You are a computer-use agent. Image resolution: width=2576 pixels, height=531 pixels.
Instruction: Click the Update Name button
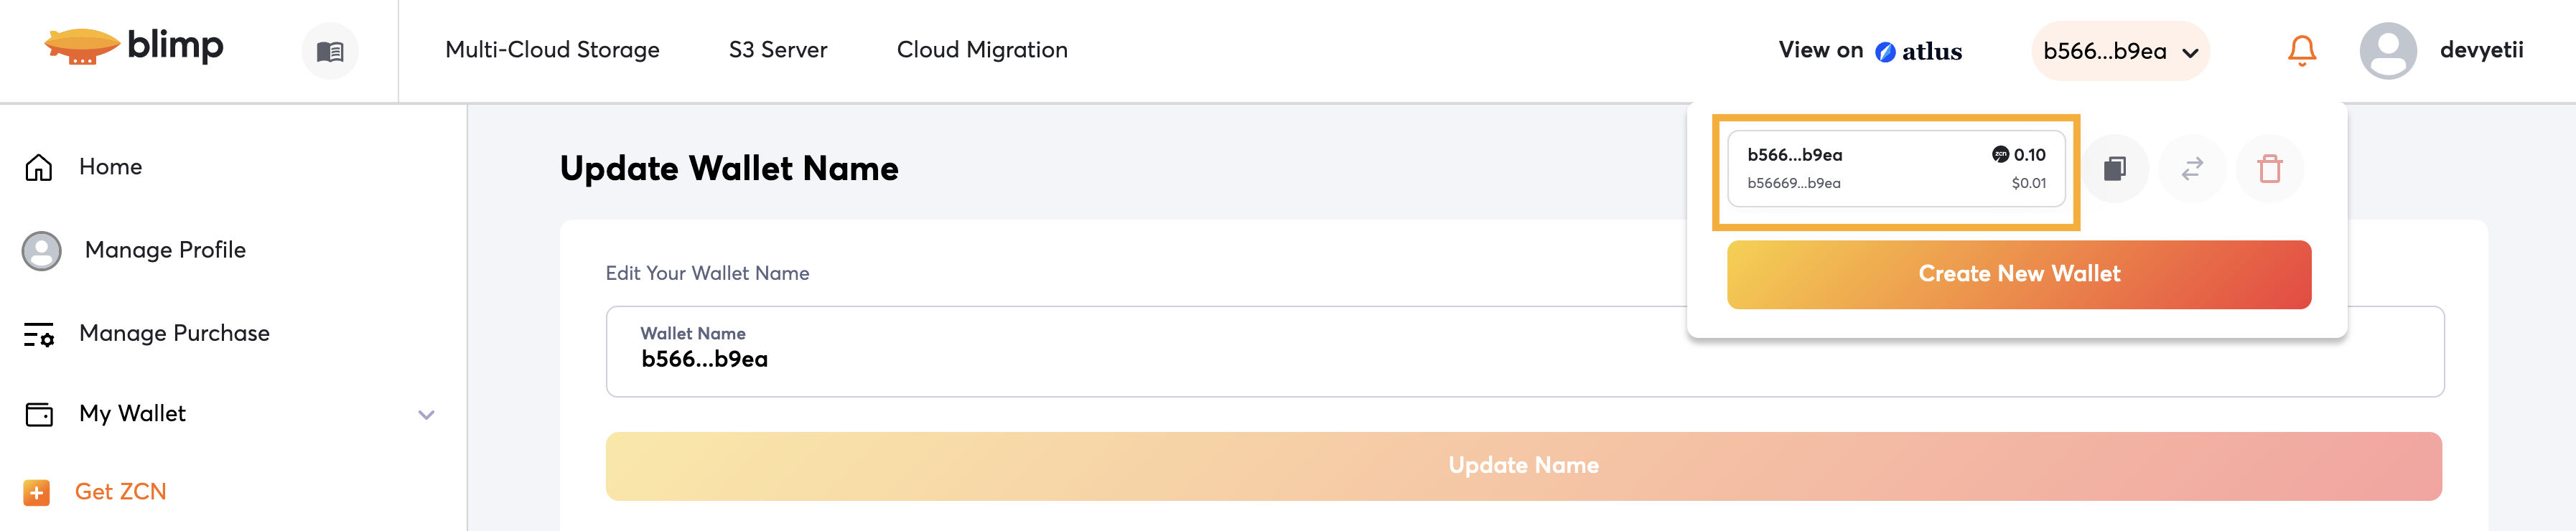(x=1523, y=466)
